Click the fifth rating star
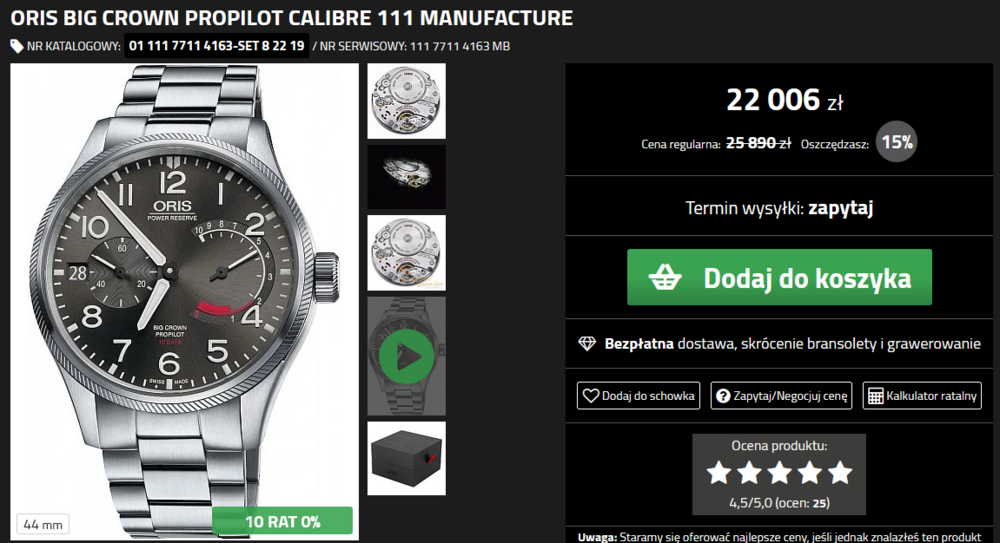The height and width of the screenshot is (543, 1000). coord(840,472)
